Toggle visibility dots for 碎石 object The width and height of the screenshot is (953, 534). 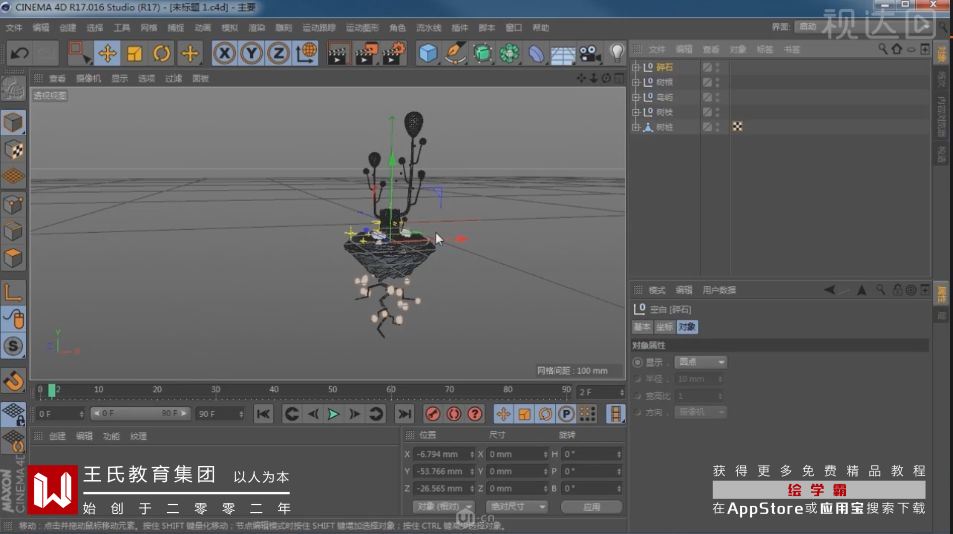pyautogui.click(x=718, y=67)
